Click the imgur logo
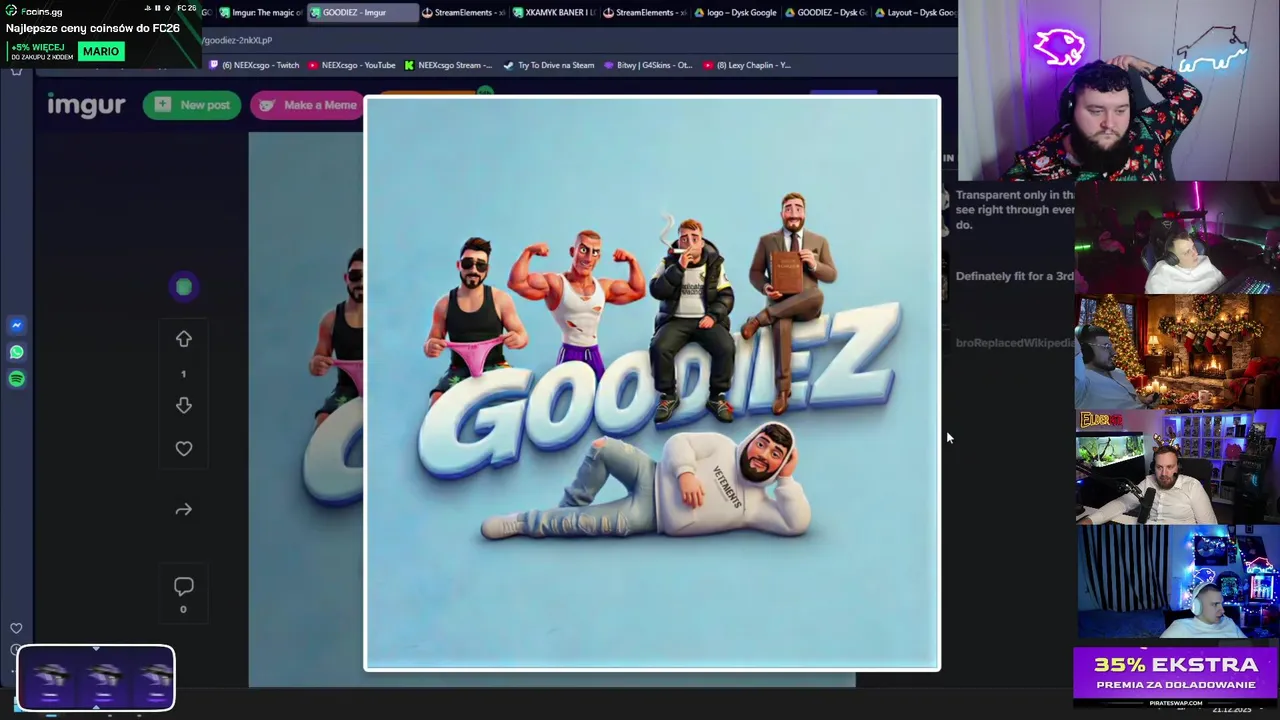Viewport: 1280px width, 720px height. click(x=86, y=104)
